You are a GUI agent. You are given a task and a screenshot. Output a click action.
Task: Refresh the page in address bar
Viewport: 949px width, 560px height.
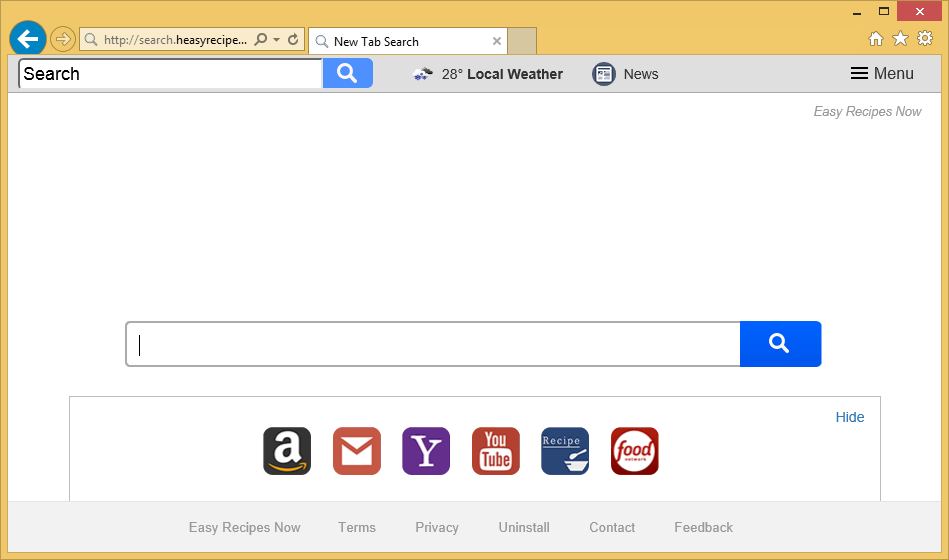click(293, 40)
